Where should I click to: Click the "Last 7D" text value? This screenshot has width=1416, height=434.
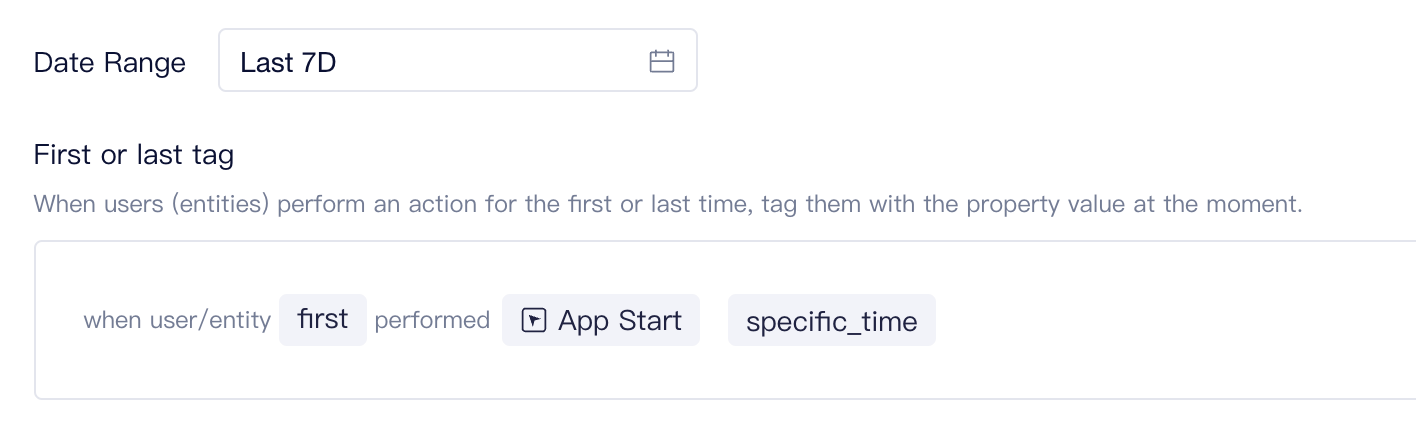288,62
